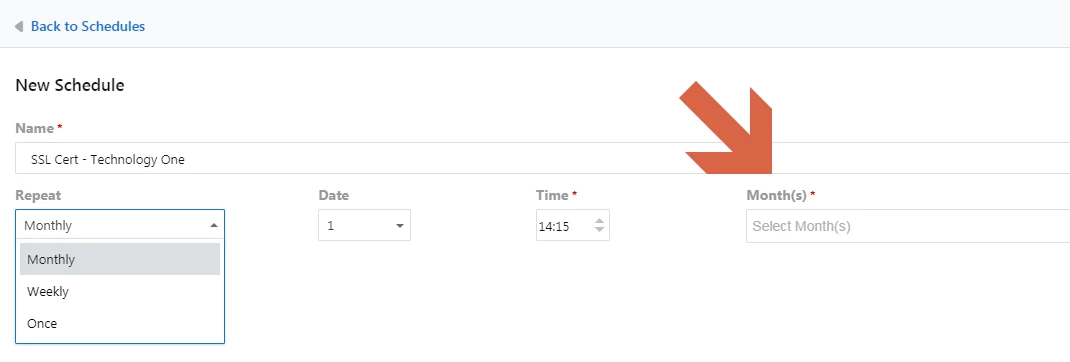Click the Name field containing SSL Cert

pos(543,158)
